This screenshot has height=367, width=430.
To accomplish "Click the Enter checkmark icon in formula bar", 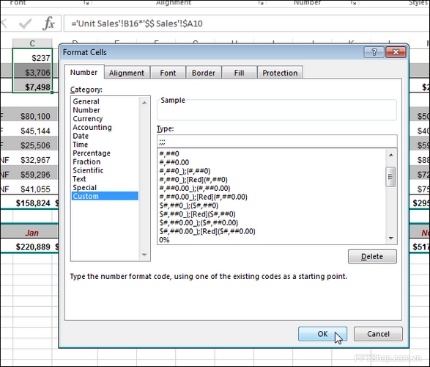I will coord(25,24).
